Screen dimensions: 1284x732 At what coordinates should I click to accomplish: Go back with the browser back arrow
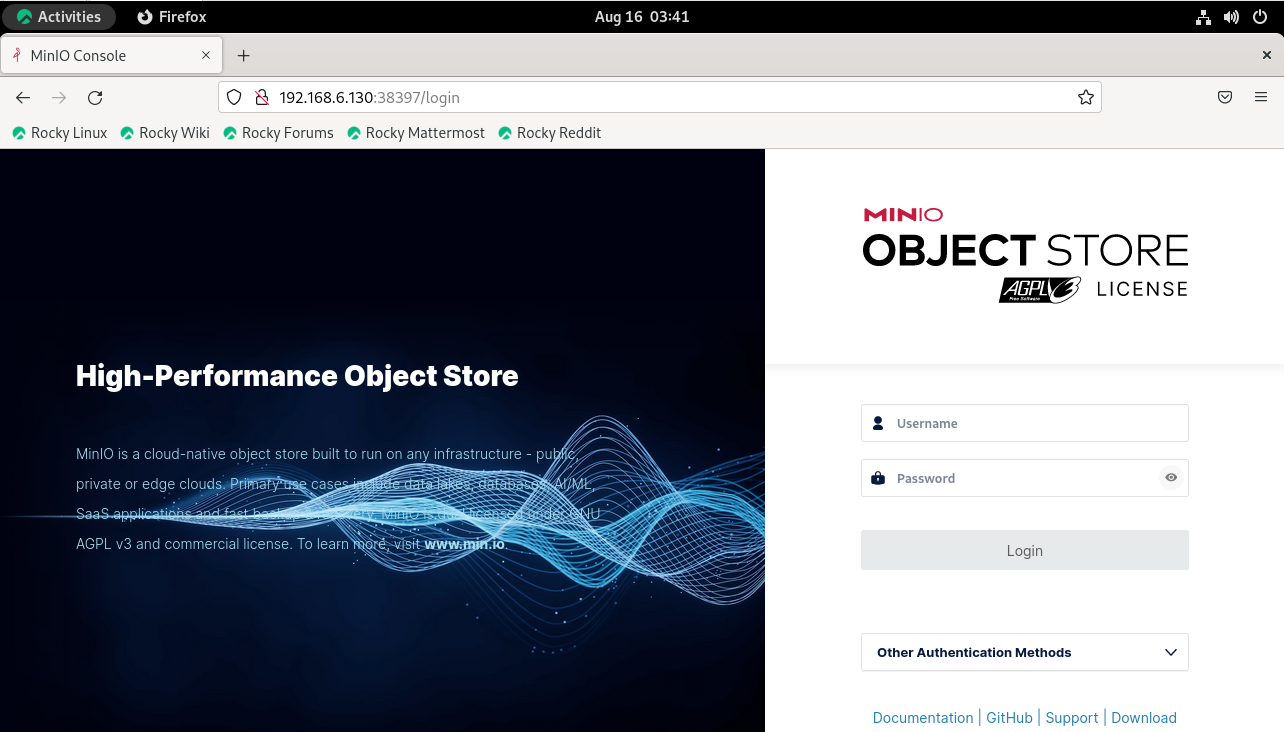(23, 97)
